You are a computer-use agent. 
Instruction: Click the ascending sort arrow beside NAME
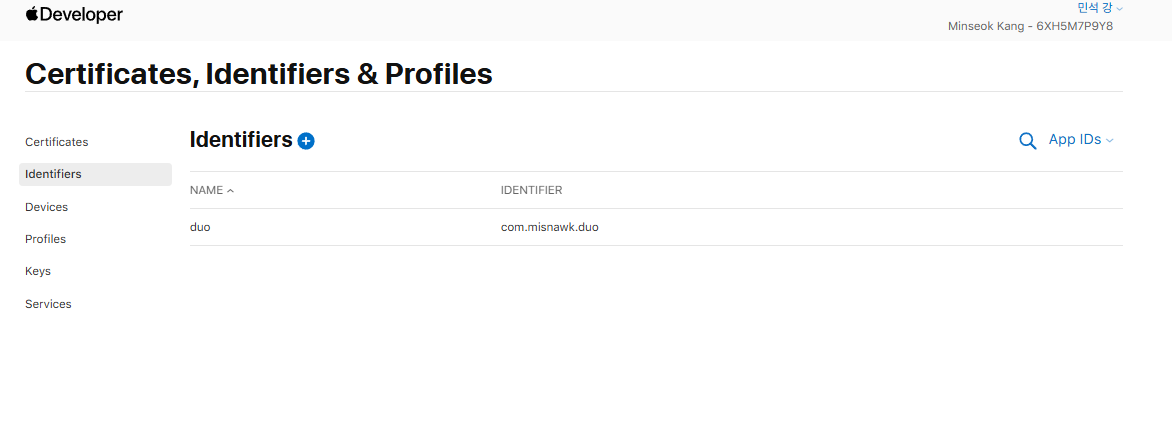coord(231,191)
